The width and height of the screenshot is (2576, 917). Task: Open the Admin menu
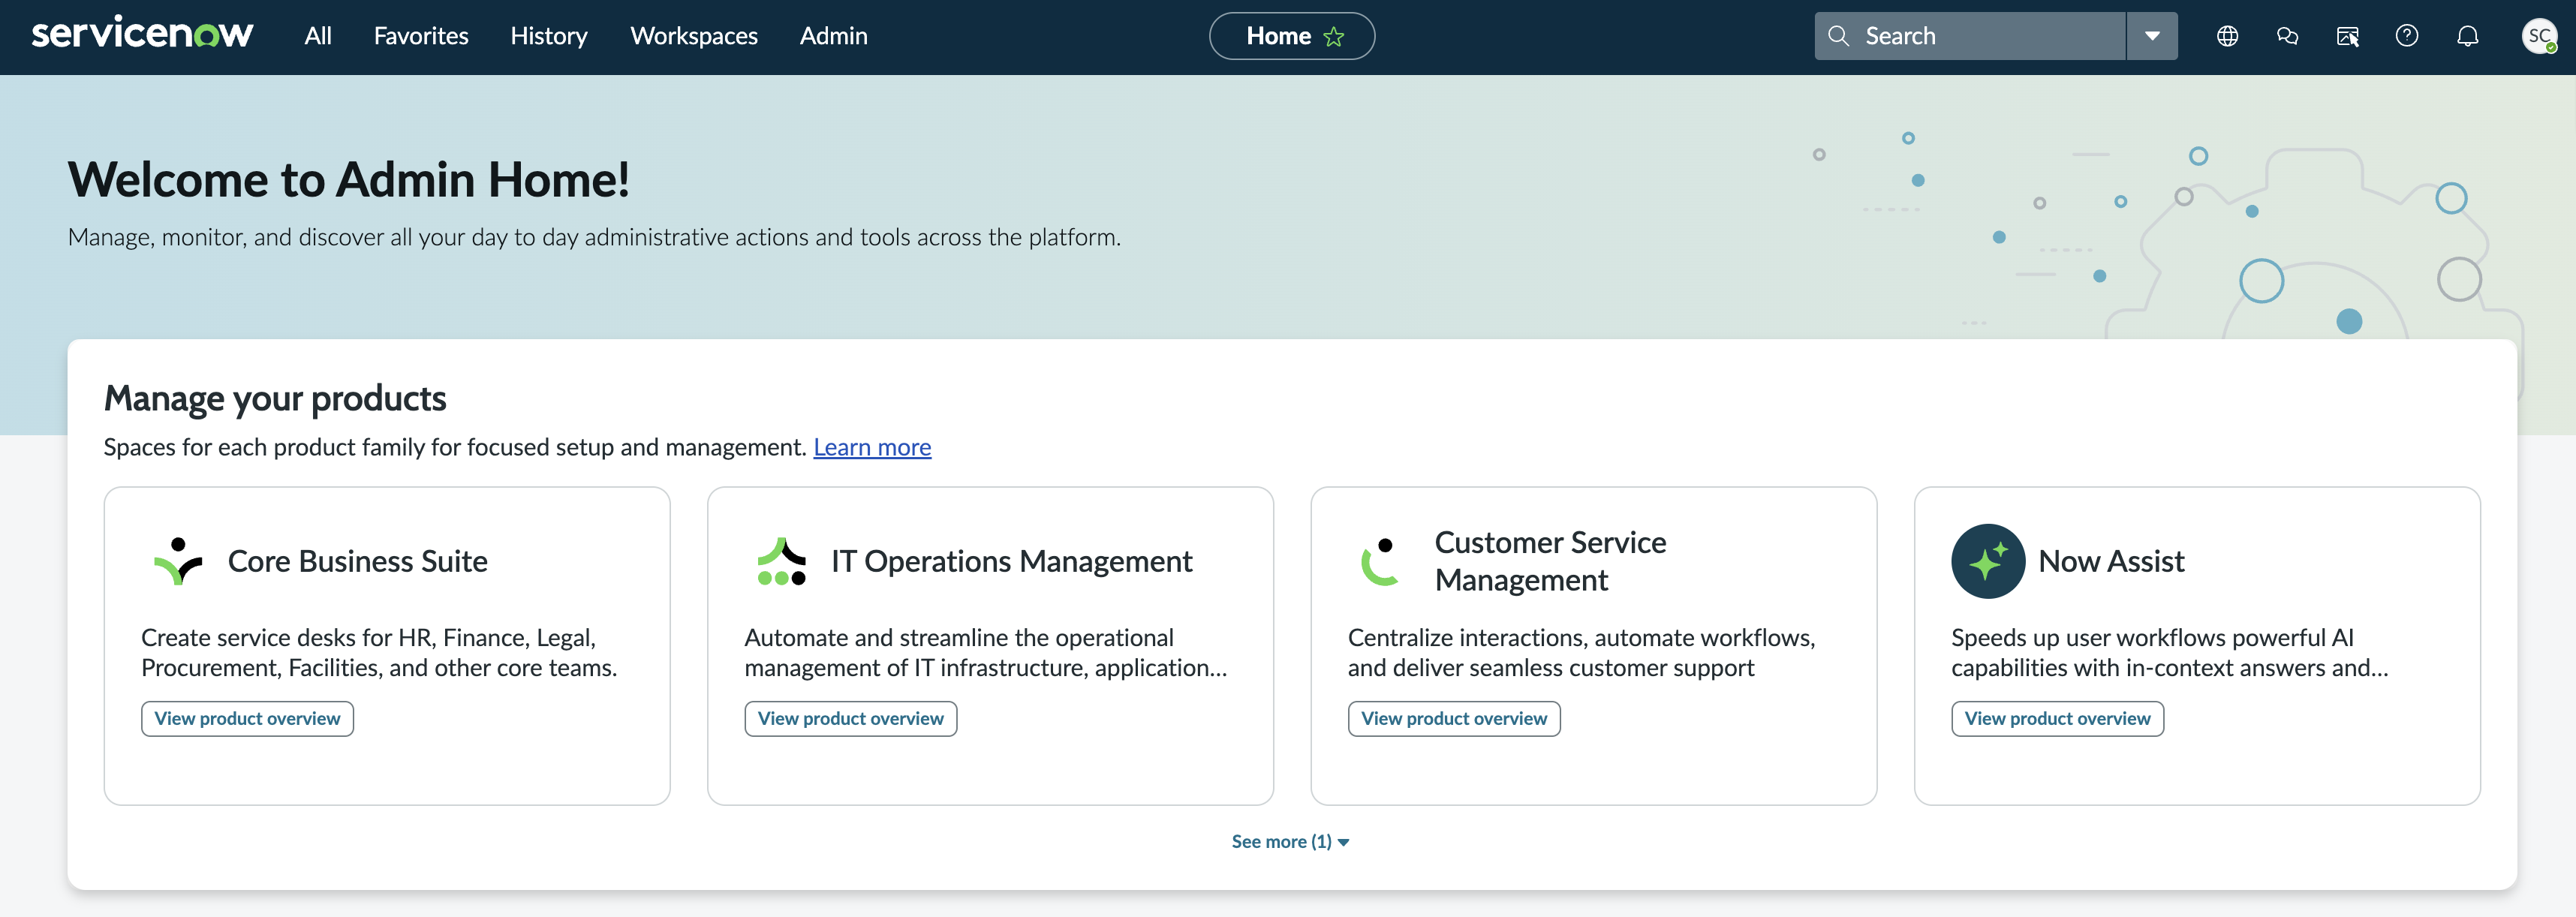[x=833, y=36]
